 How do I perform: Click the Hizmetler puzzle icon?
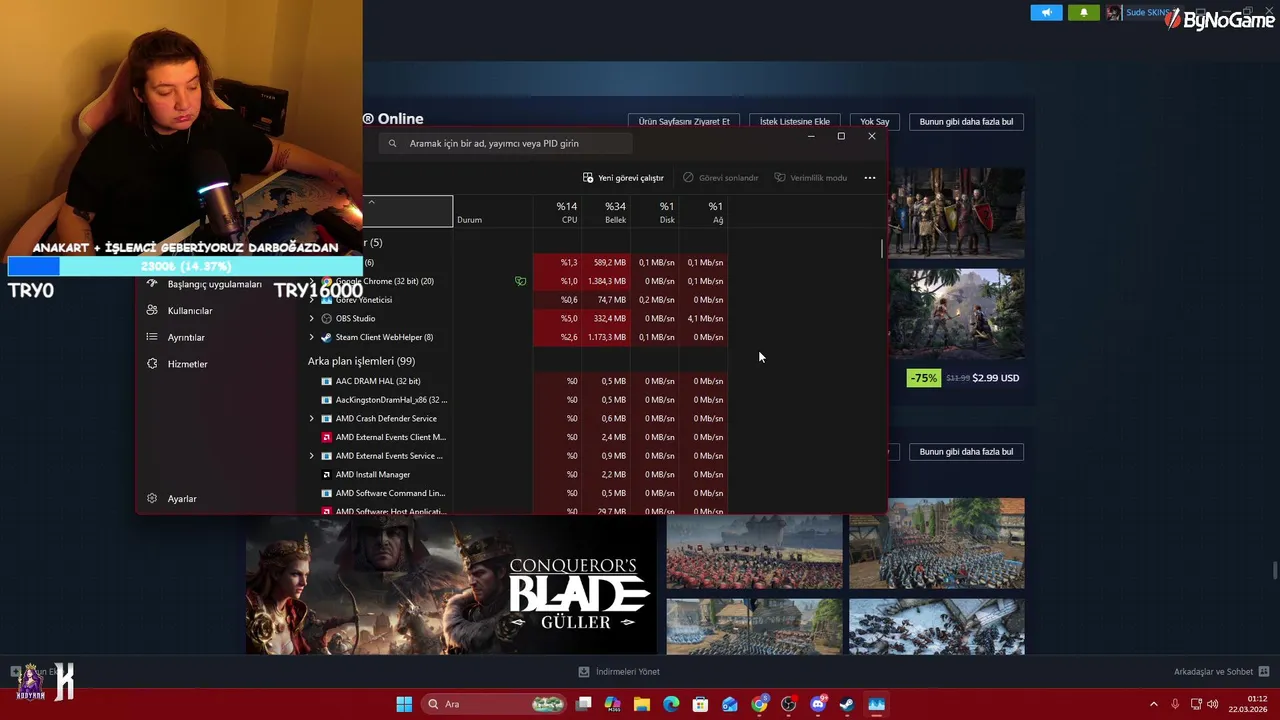(152, 364)
